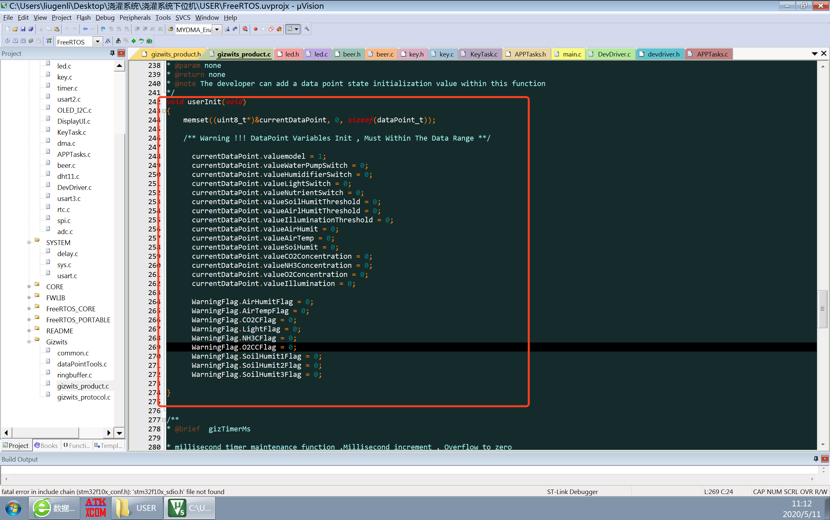Expand the CORE group in project tree
830x520 pixels.
tap(29, 286)
